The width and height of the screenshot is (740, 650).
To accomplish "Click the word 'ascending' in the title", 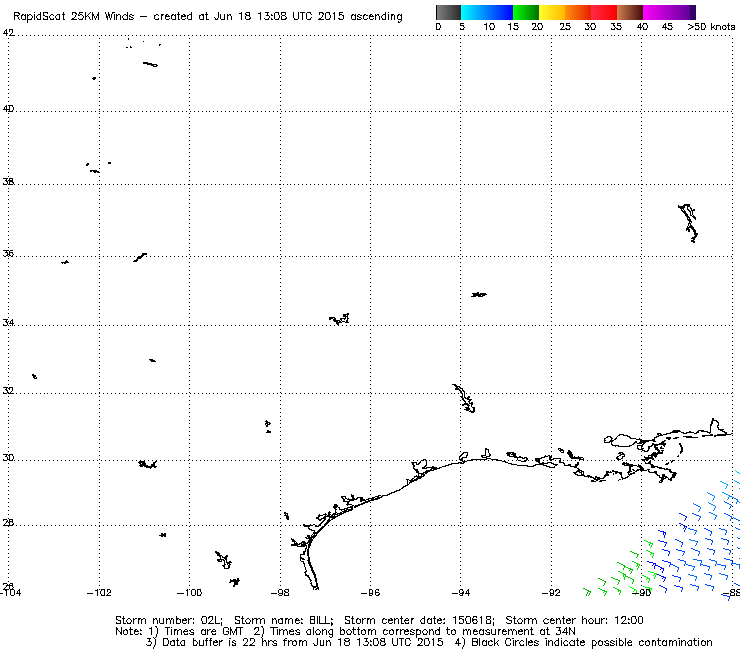I will 376,17.
